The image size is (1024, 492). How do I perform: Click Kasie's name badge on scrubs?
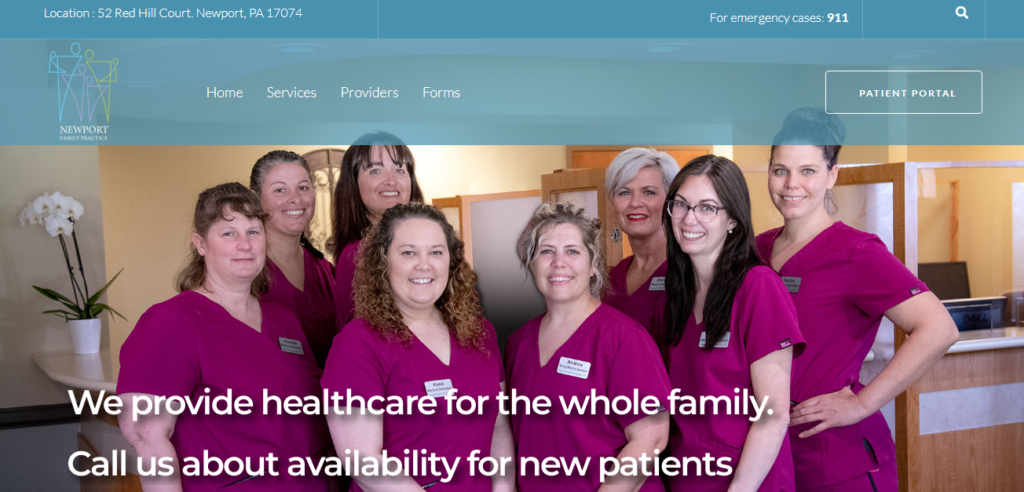[x=438, y=388]
